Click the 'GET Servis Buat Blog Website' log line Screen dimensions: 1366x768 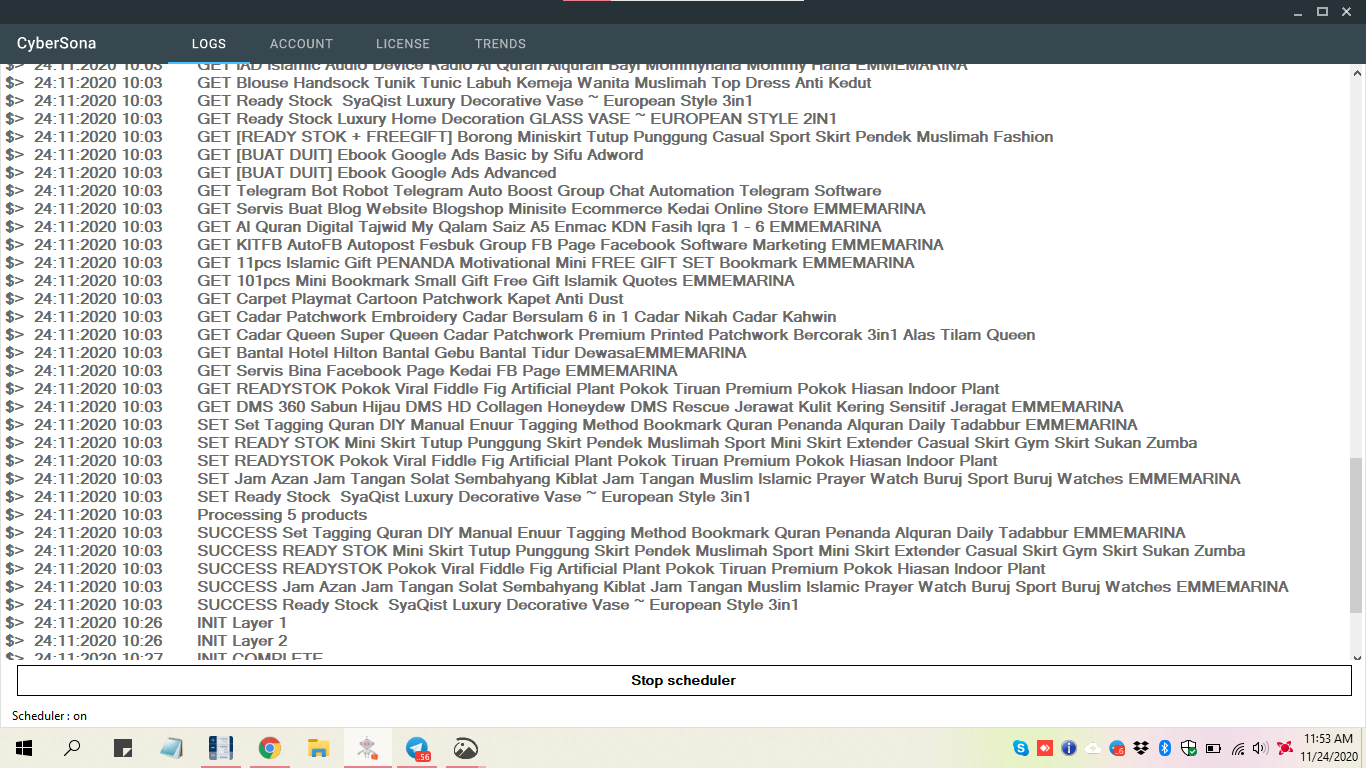[x=561, y=209]
